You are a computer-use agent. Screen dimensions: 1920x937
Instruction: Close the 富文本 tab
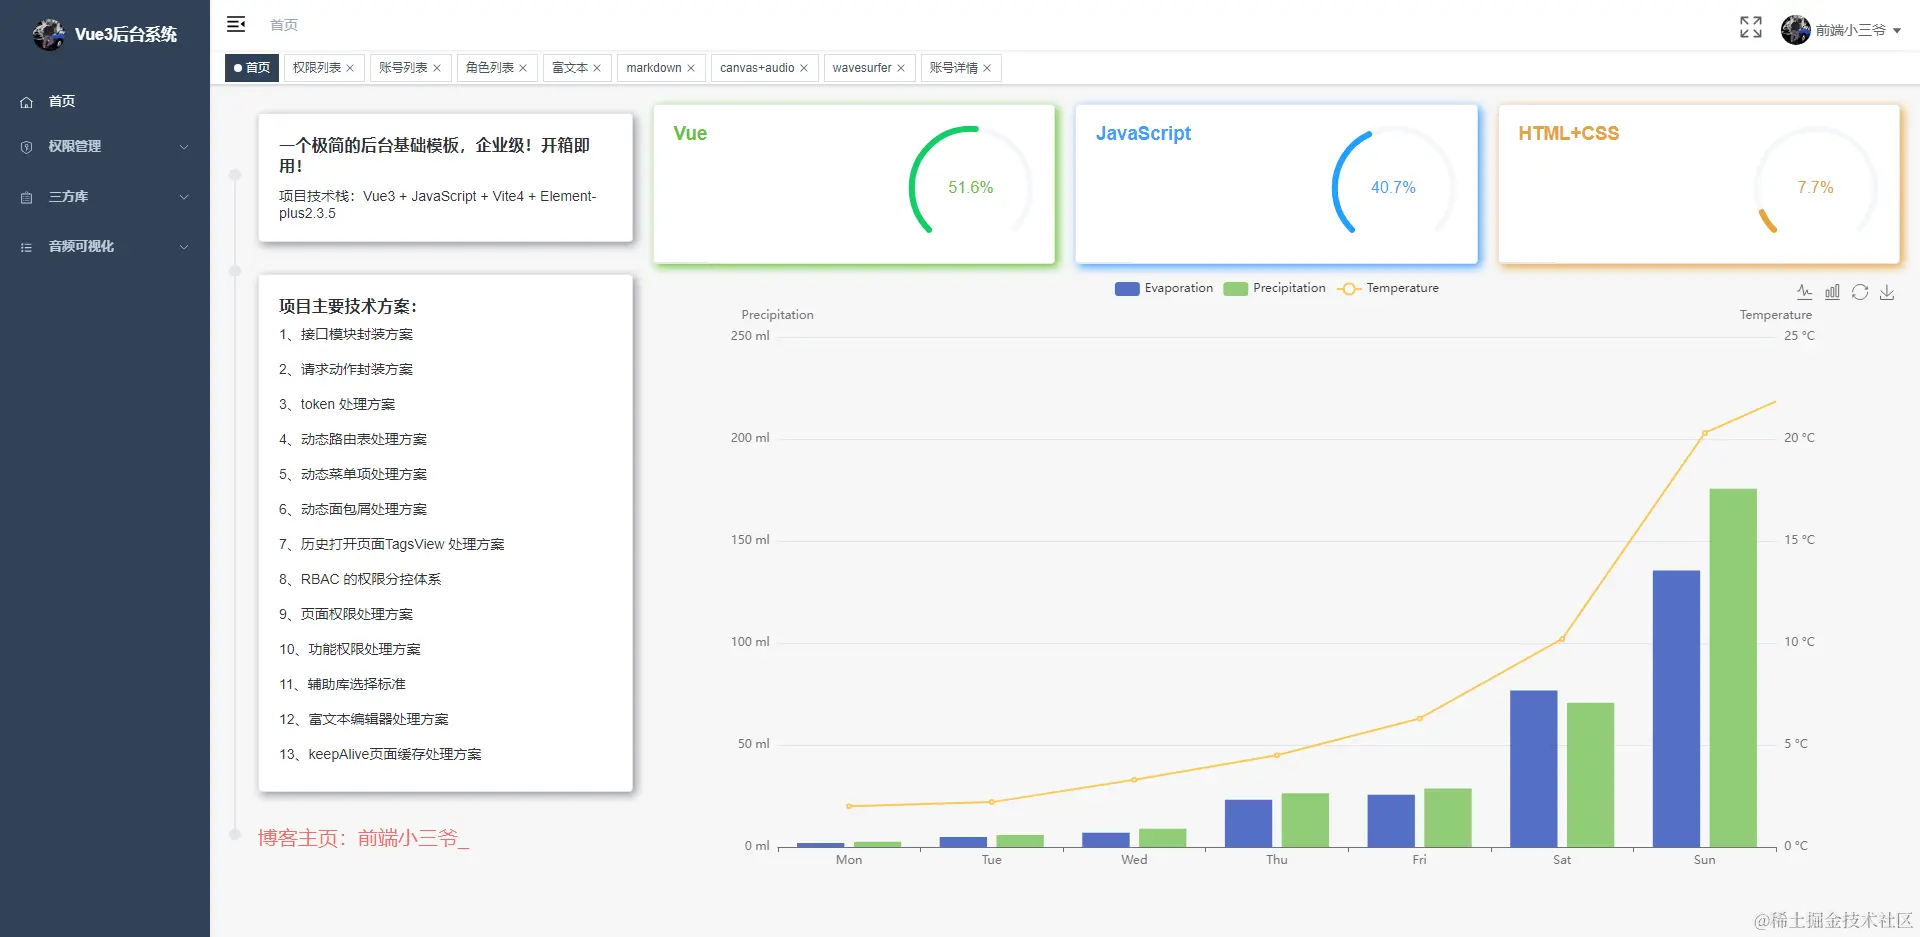click(x=597, y=68)
